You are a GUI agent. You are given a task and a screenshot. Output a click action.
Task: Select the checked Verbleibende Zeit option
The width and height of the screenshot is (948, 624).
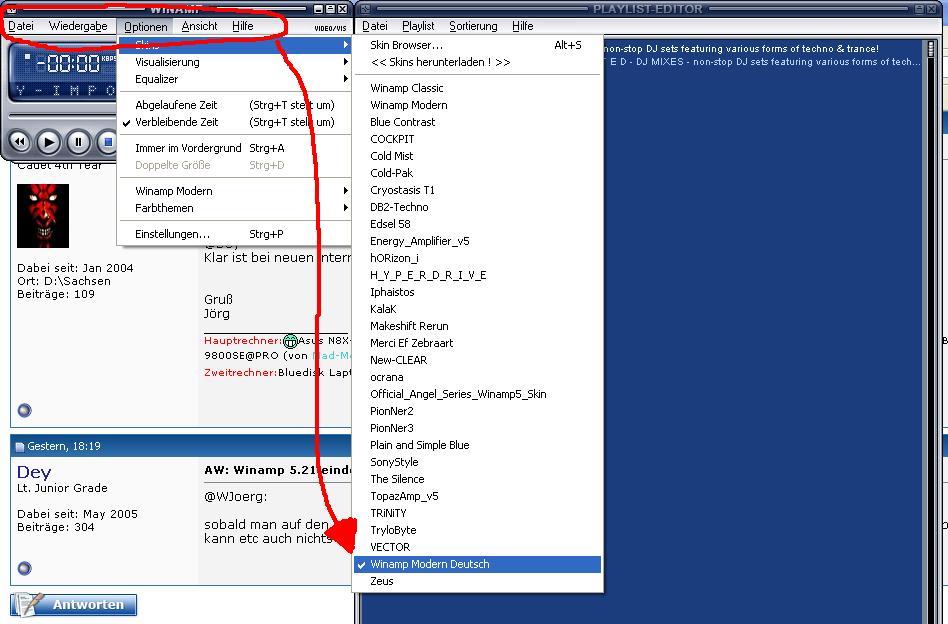coord(235,122)
